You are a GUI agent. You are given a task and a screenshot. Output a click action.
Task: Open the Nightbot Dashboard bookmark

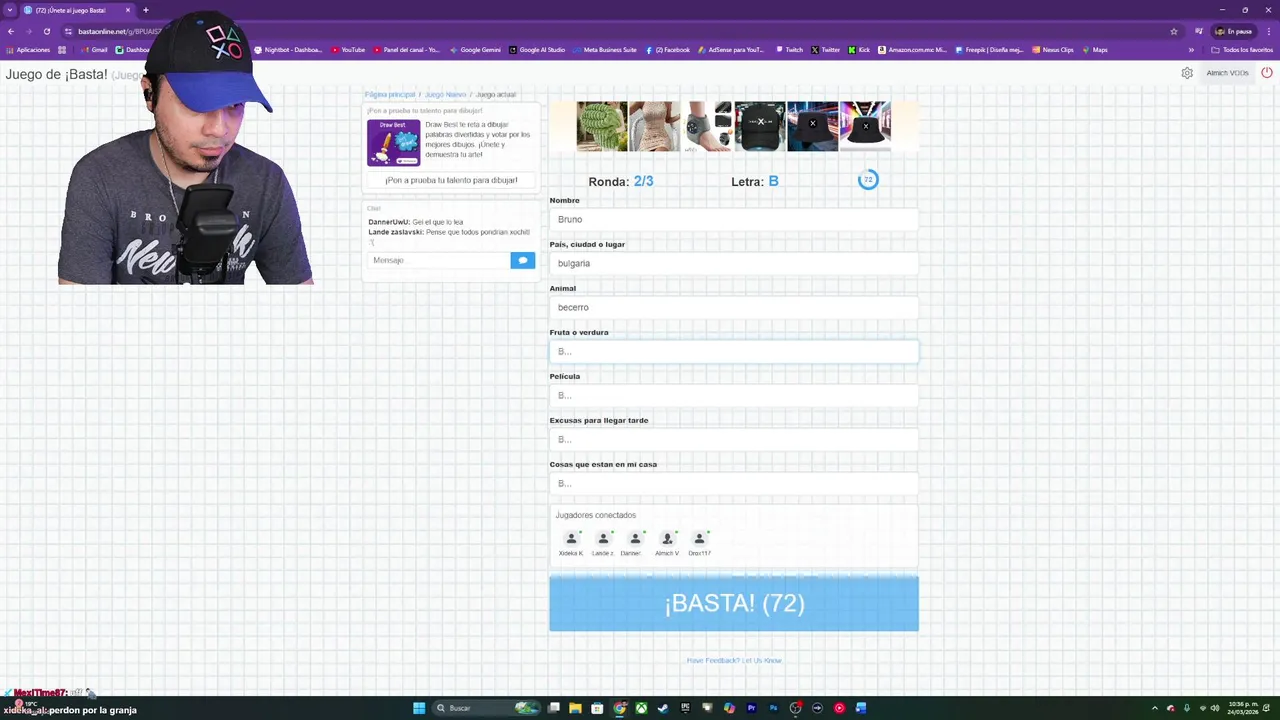(286, 50)
